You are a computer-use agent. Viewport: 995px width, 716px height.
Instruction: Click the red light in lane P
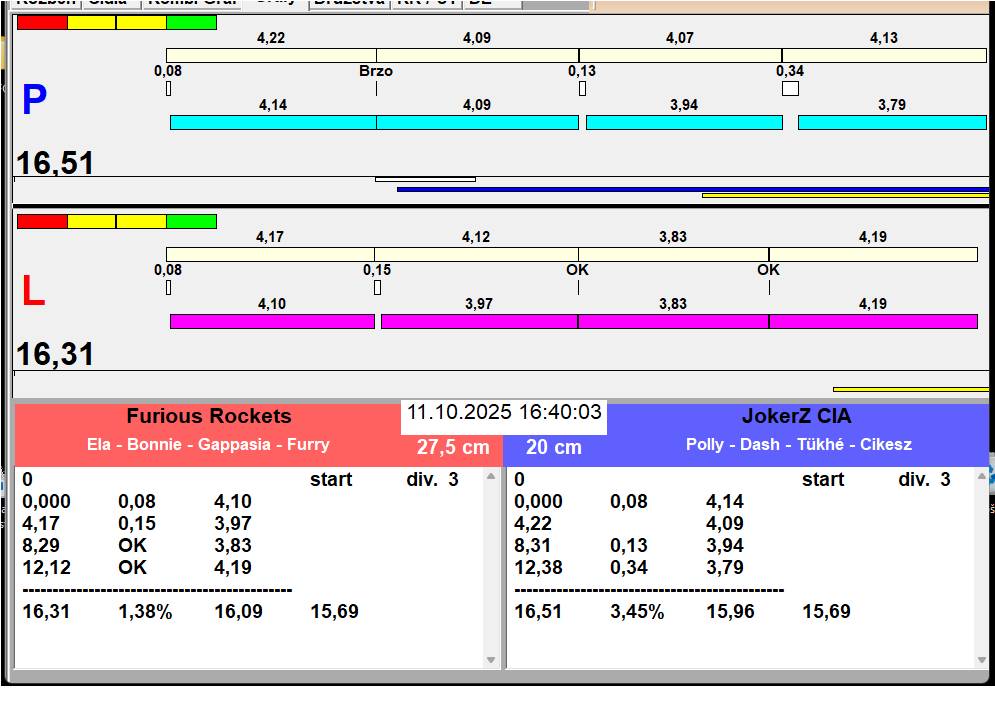click(42, 22)
